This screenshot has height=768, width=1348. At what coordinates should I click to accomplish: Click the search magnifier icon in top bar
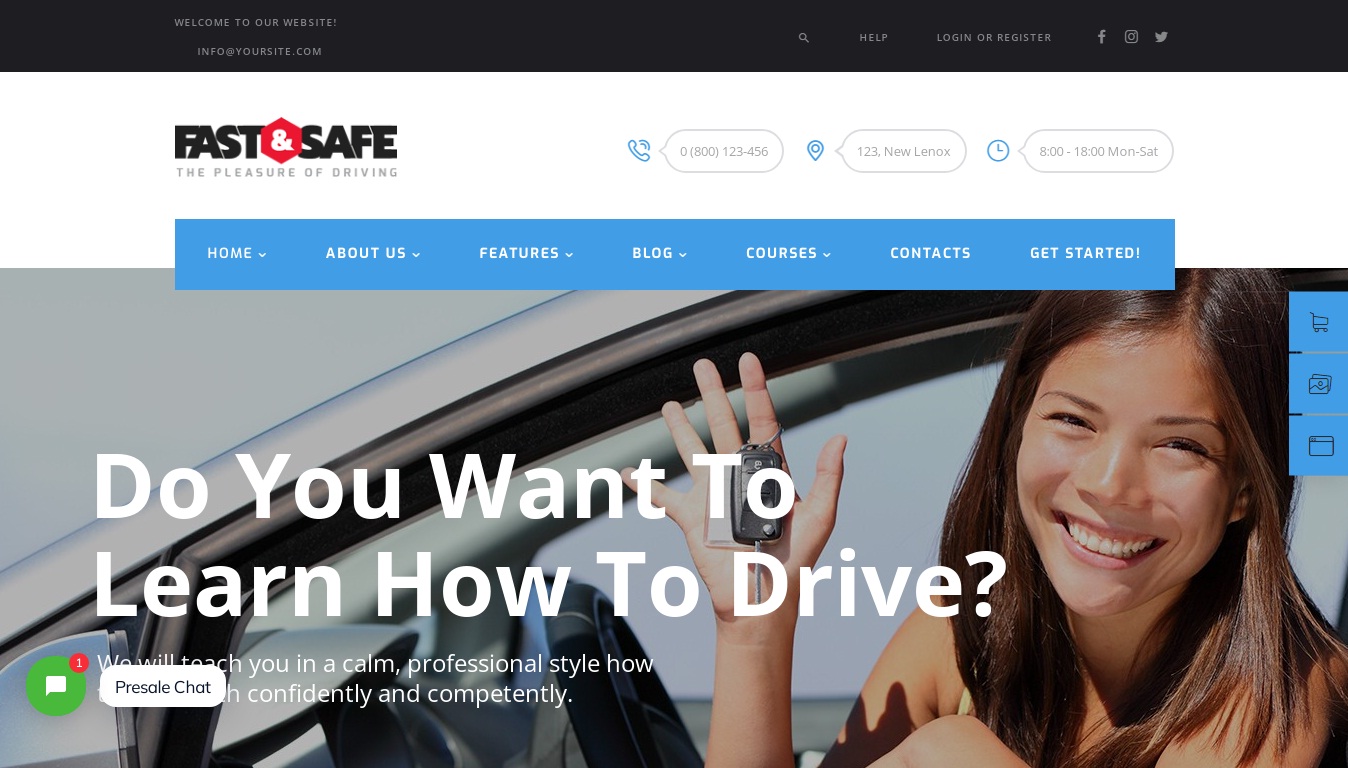pyautogui.click(x=803, y=38)
